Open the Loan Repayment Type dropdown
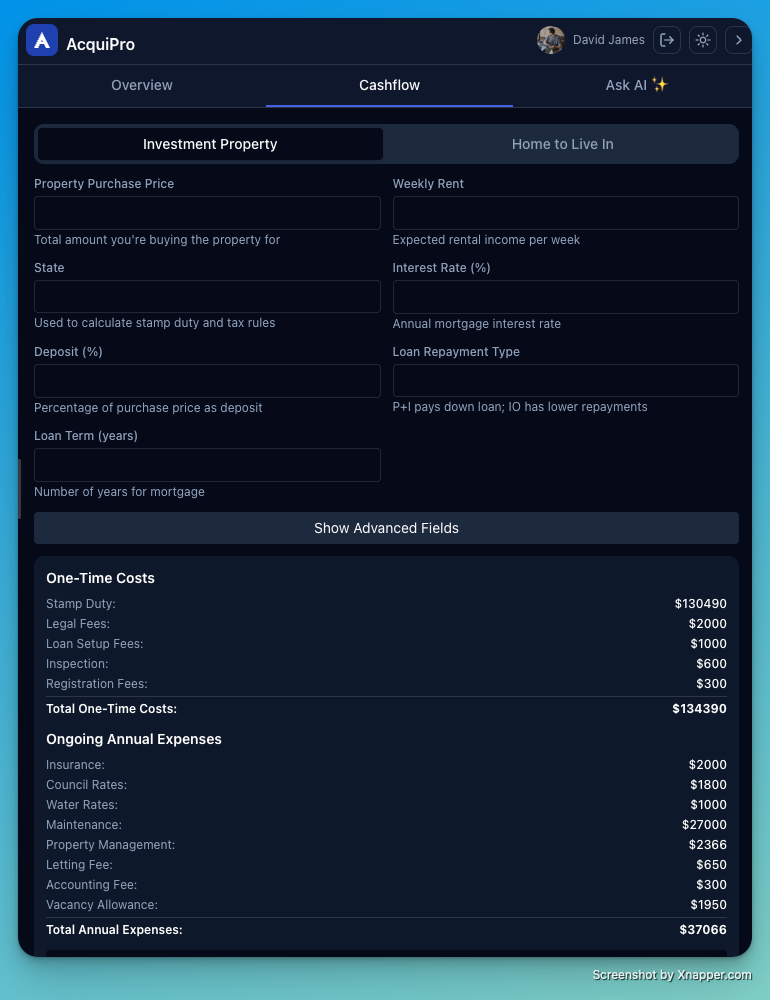770x1000 pixels. pyautogui.click(x=566, y=381)
